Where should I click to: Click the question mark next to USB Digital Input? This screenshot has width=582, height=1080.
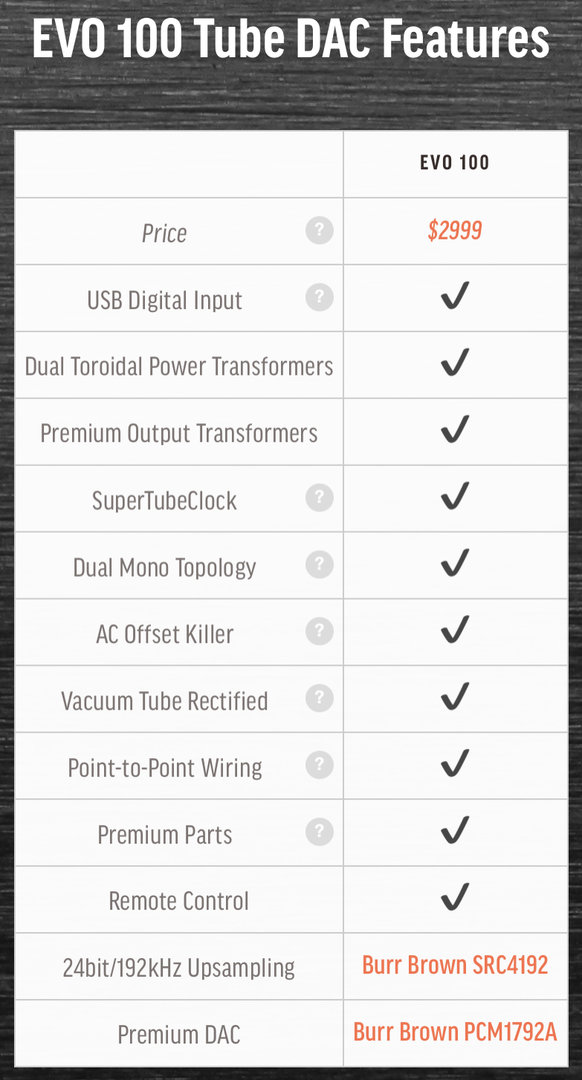tap(320, 297)
